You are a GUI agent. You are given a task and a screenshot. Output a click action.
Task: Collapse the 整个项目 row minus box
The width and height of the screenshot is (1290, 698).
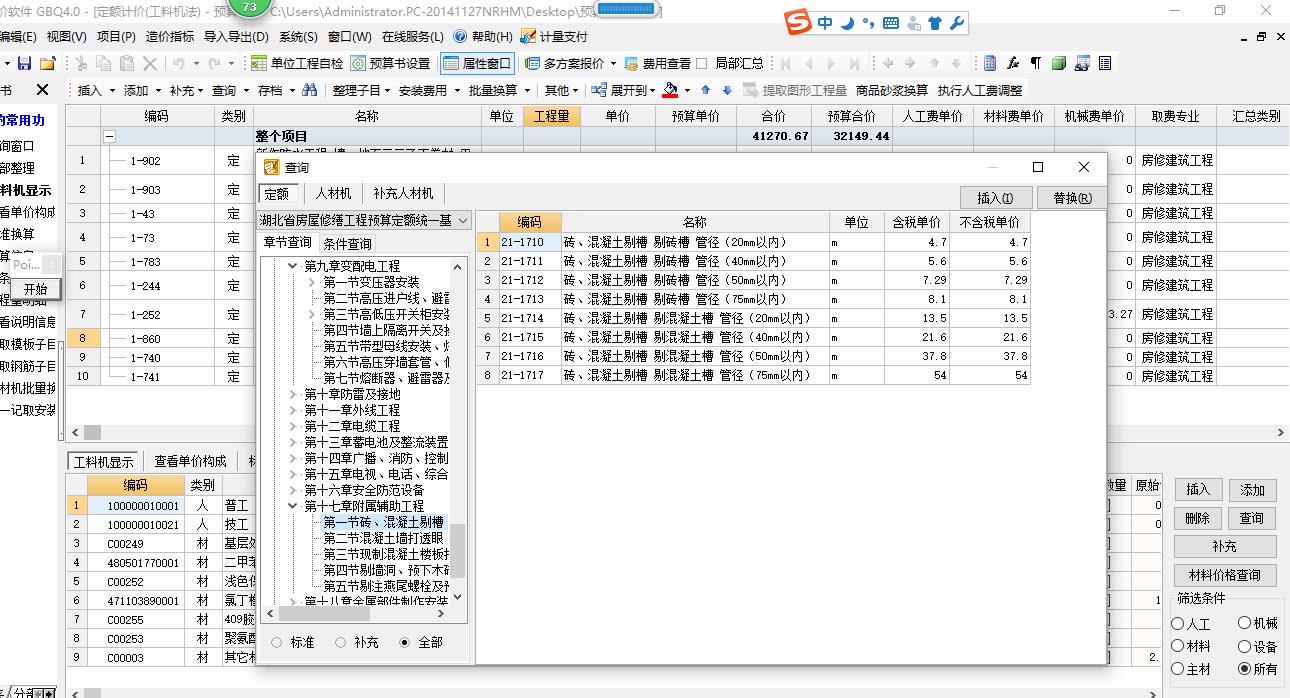coord(110,136)
